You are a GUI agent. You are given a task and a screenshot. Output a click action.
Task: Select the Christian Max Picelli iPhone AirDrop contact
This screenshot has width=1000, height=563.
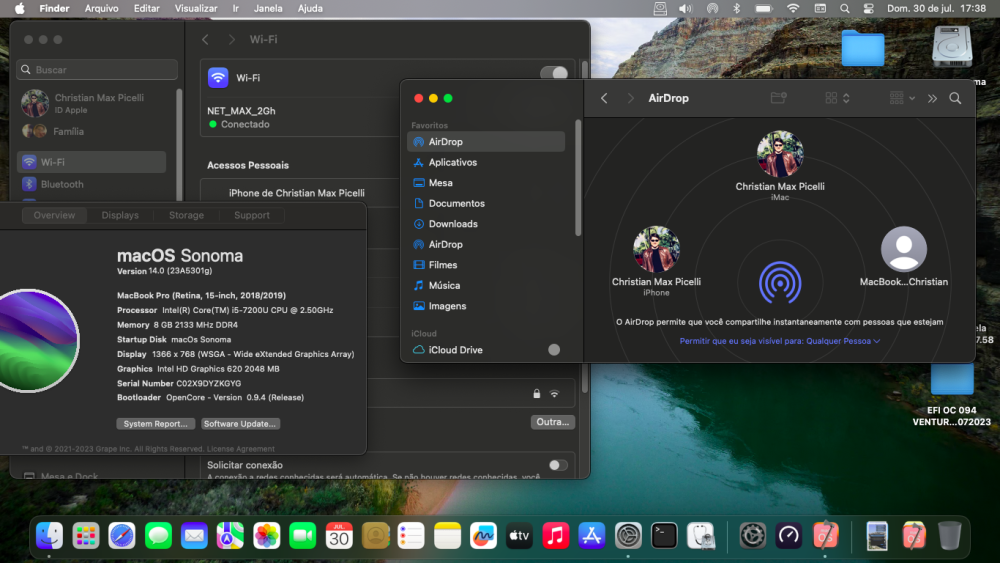click(x=656, y=261)
